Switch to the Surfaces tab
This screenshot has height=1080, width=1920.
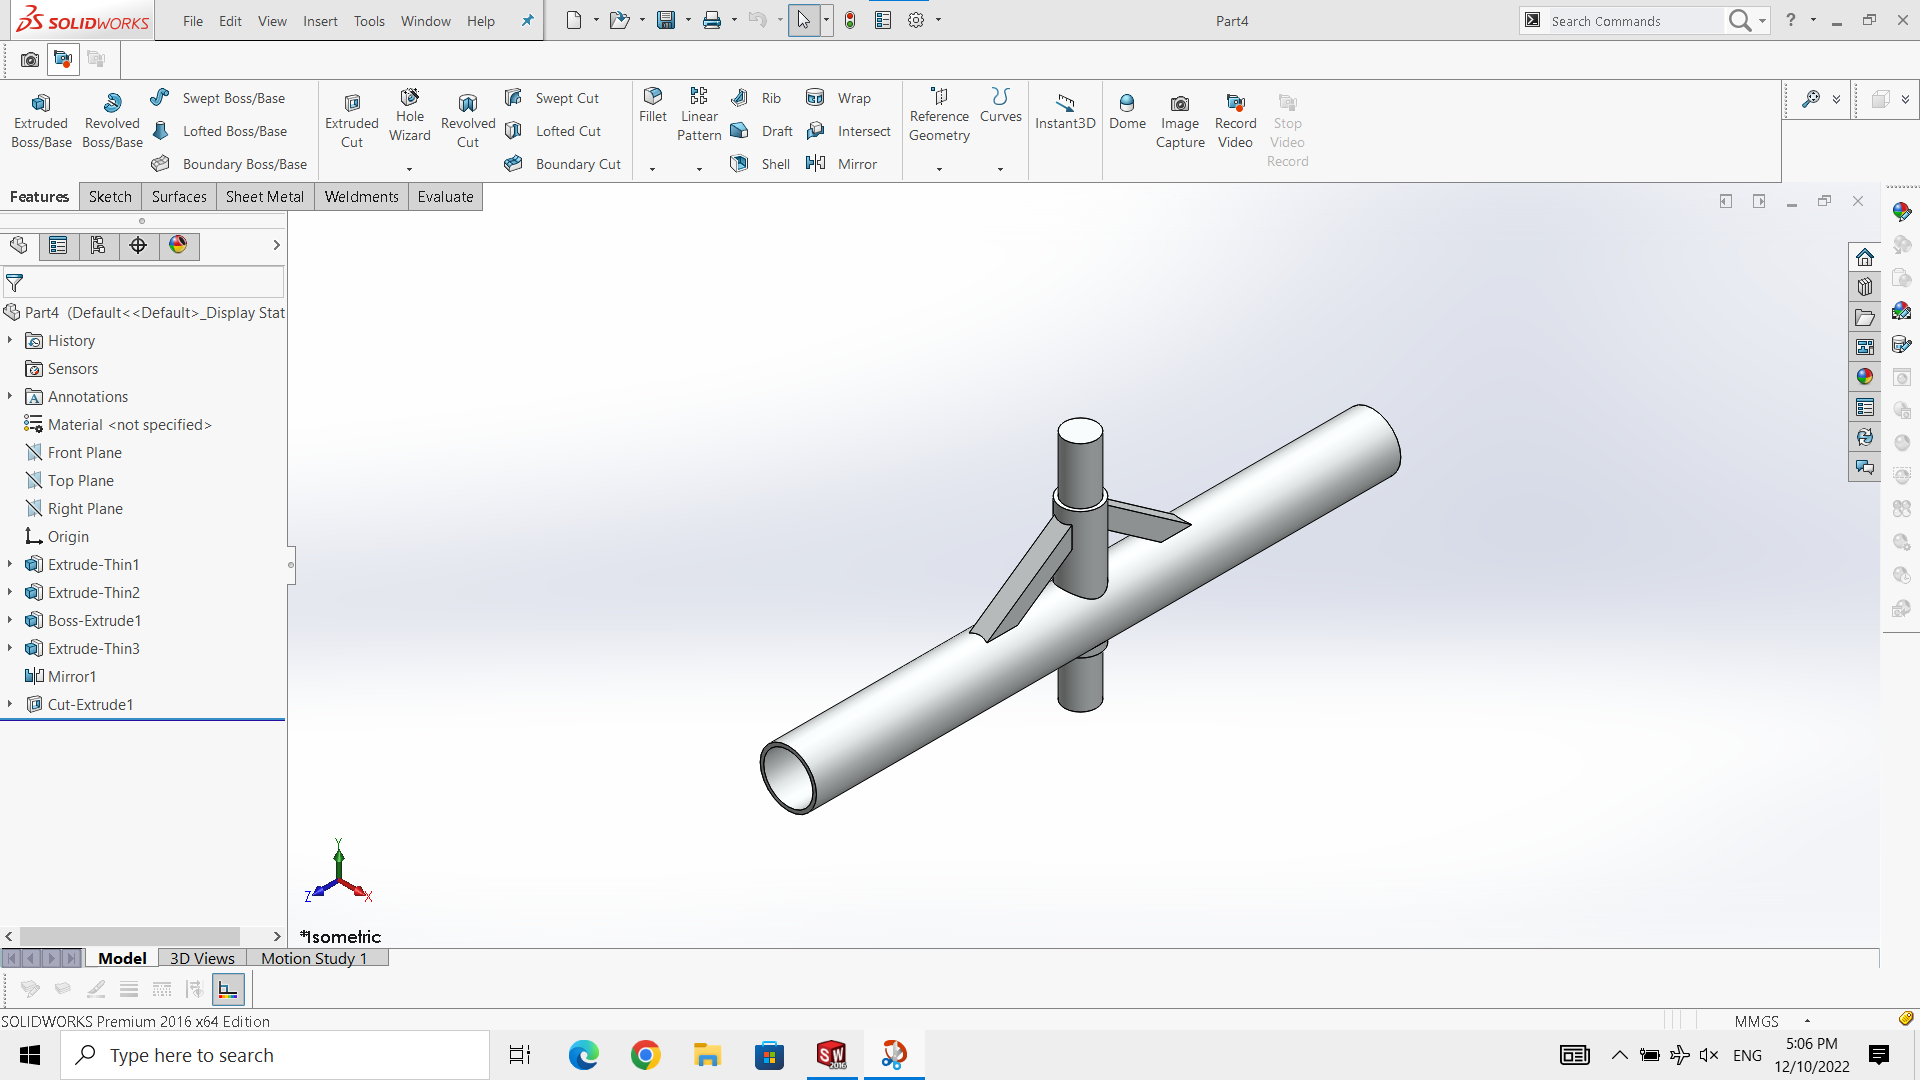(179, 197)
